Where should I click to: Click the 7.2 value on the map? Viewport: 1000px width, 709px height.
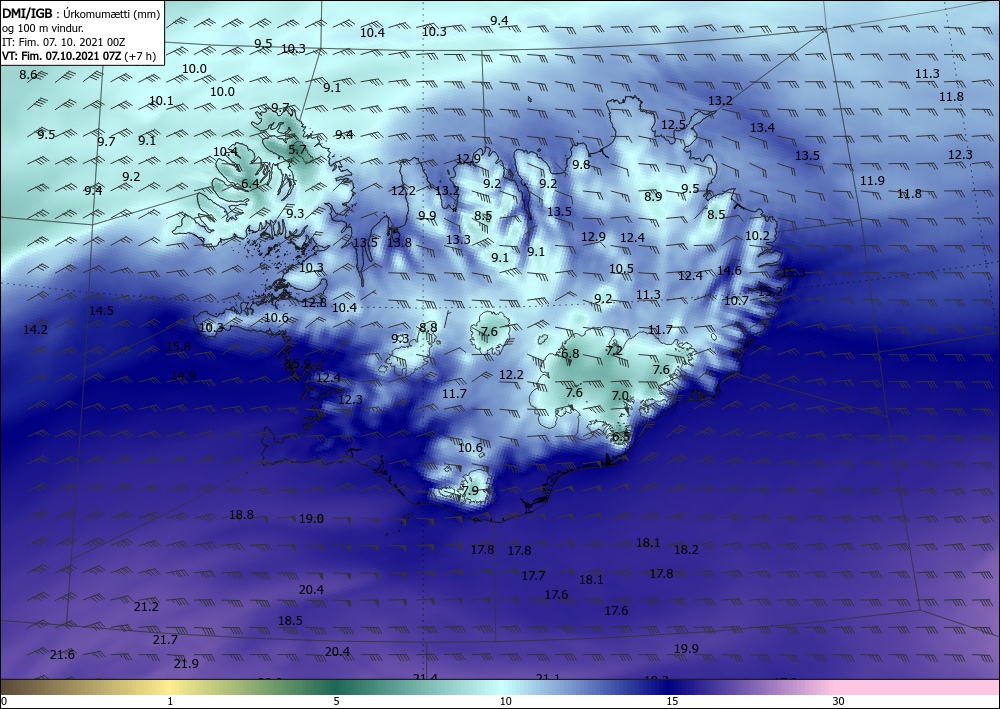pos(614,351)
